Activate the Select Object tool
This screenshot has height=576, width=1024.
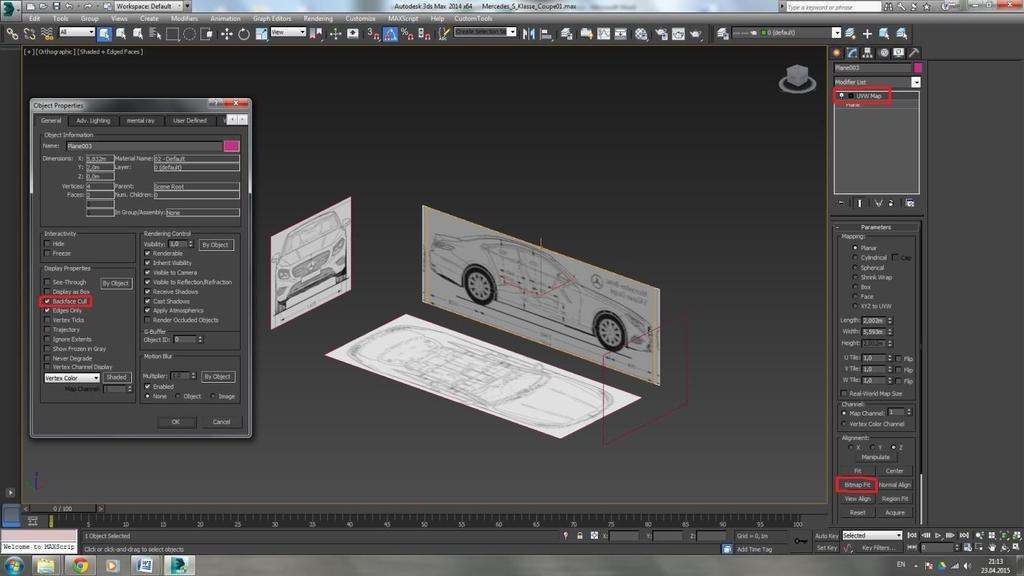[104, 33]
